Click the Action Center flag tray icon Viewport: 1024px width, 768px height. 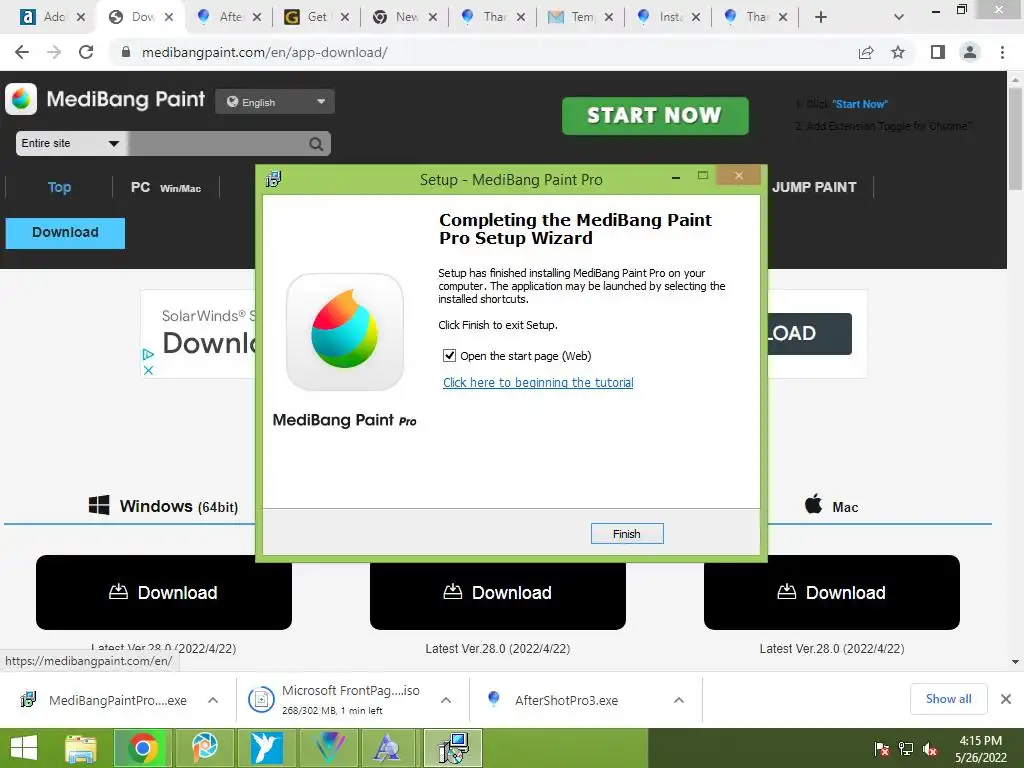click(882, 749)
